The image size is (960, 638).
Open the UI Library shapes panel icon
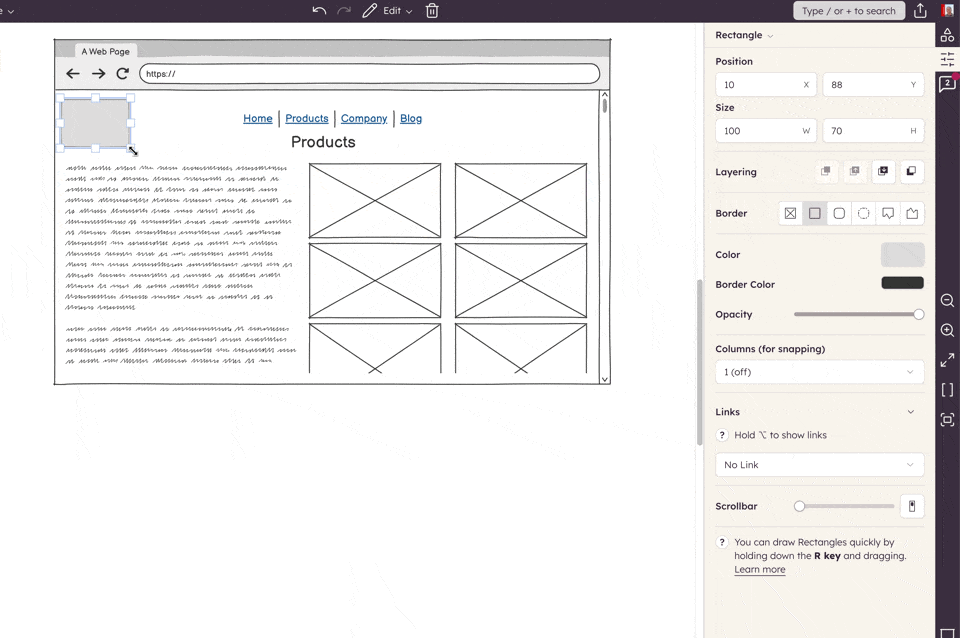click(947, 35)
